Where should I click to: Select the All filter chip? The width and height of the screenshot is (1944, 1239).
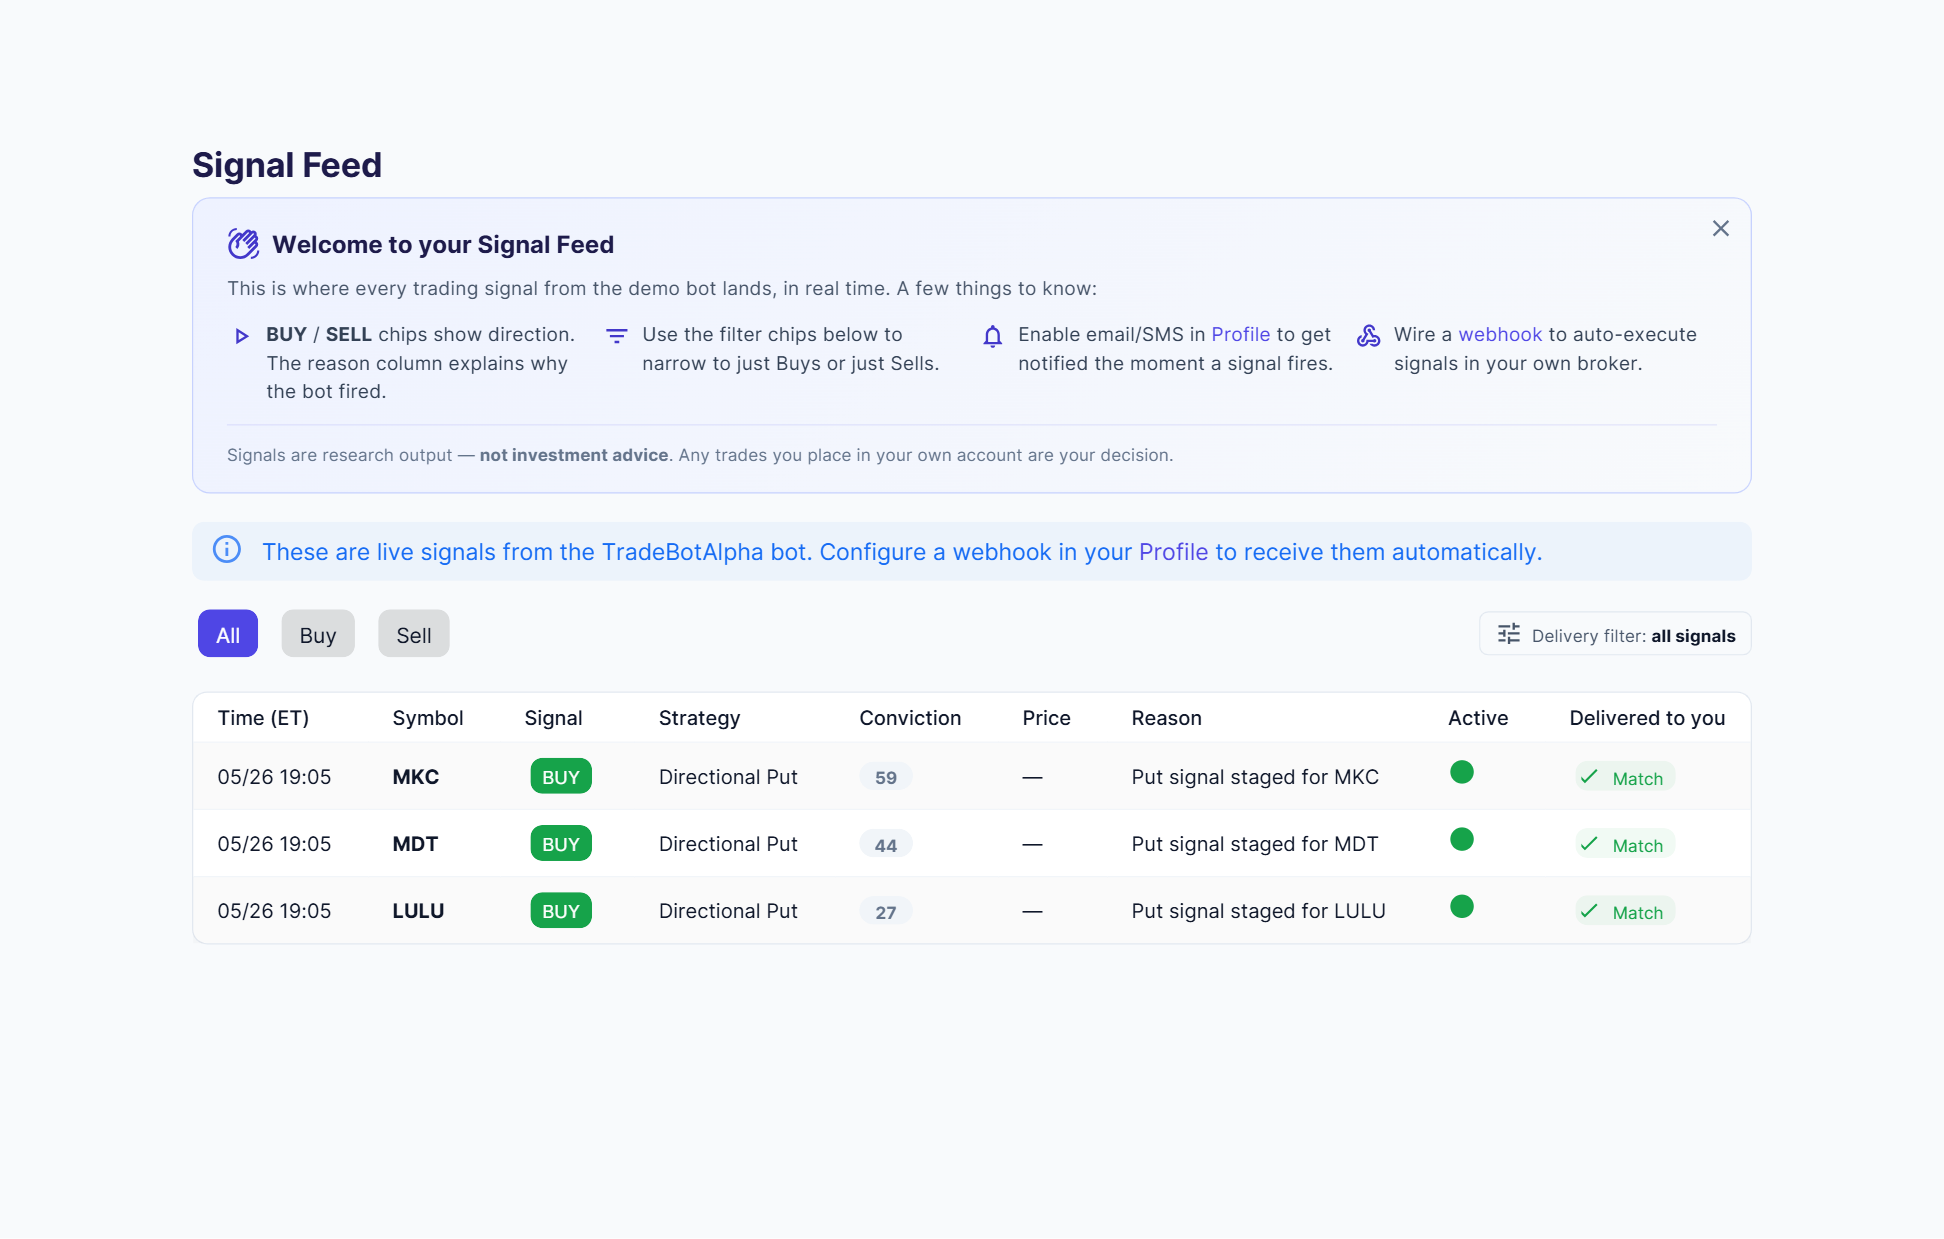[228, 634]
